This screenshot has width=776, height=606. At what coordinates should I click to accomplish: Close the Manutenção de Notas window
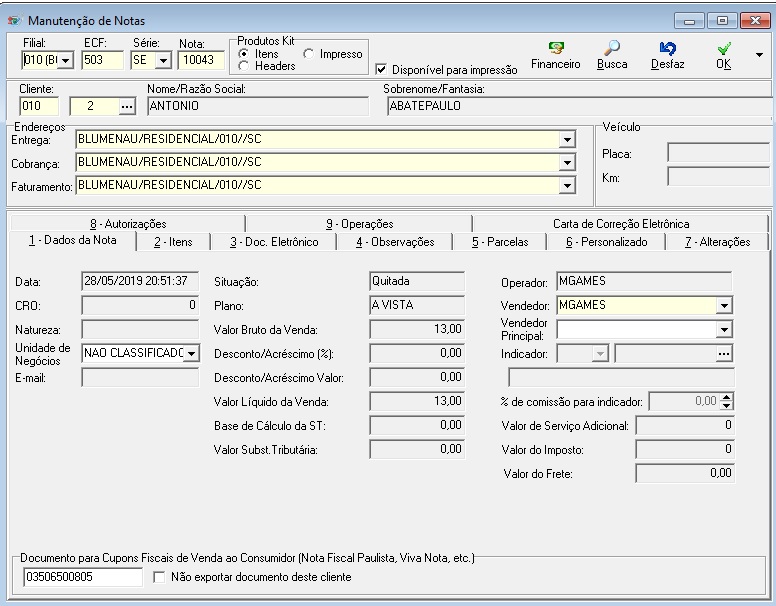755,21
